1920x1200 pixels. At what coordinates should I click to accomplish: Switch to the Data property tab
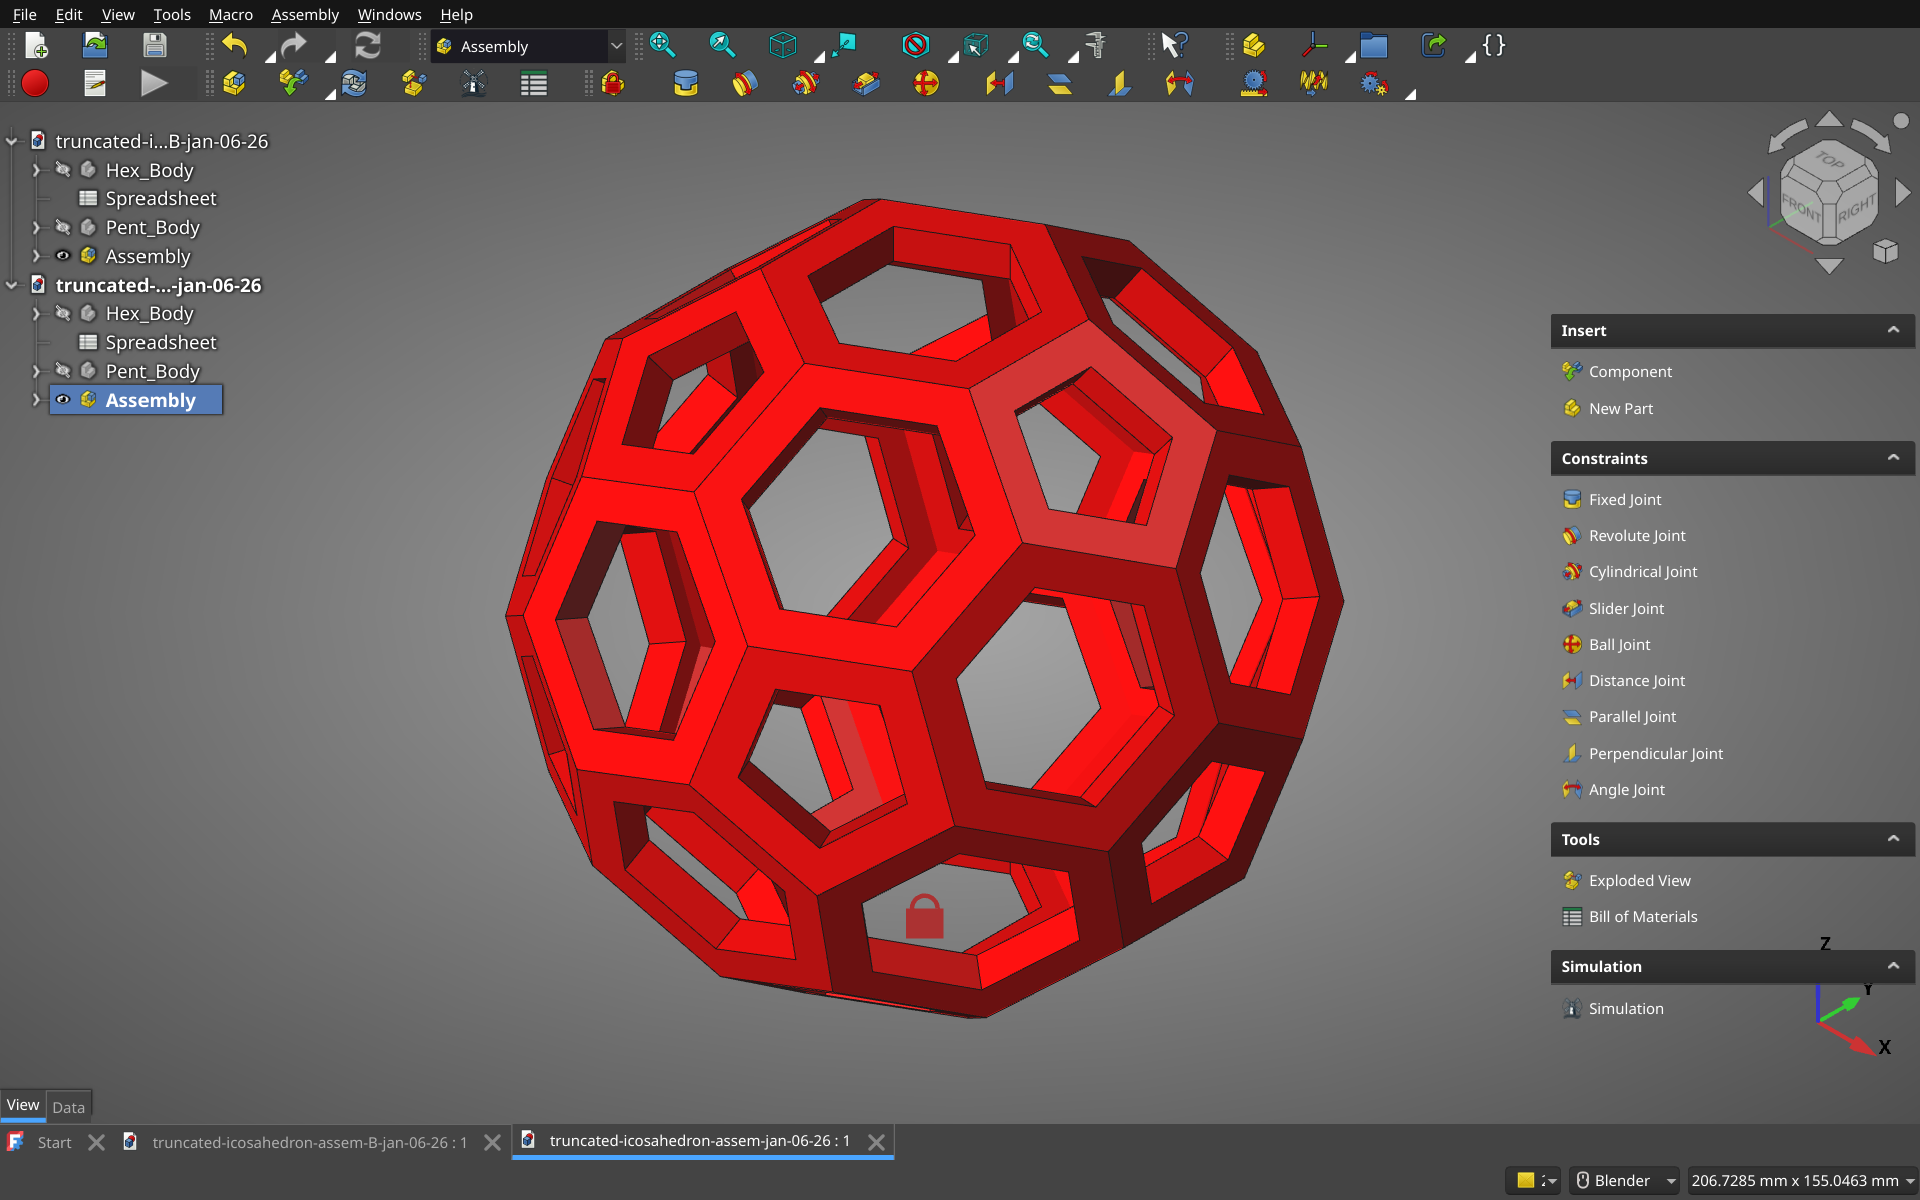(68, 1107)
